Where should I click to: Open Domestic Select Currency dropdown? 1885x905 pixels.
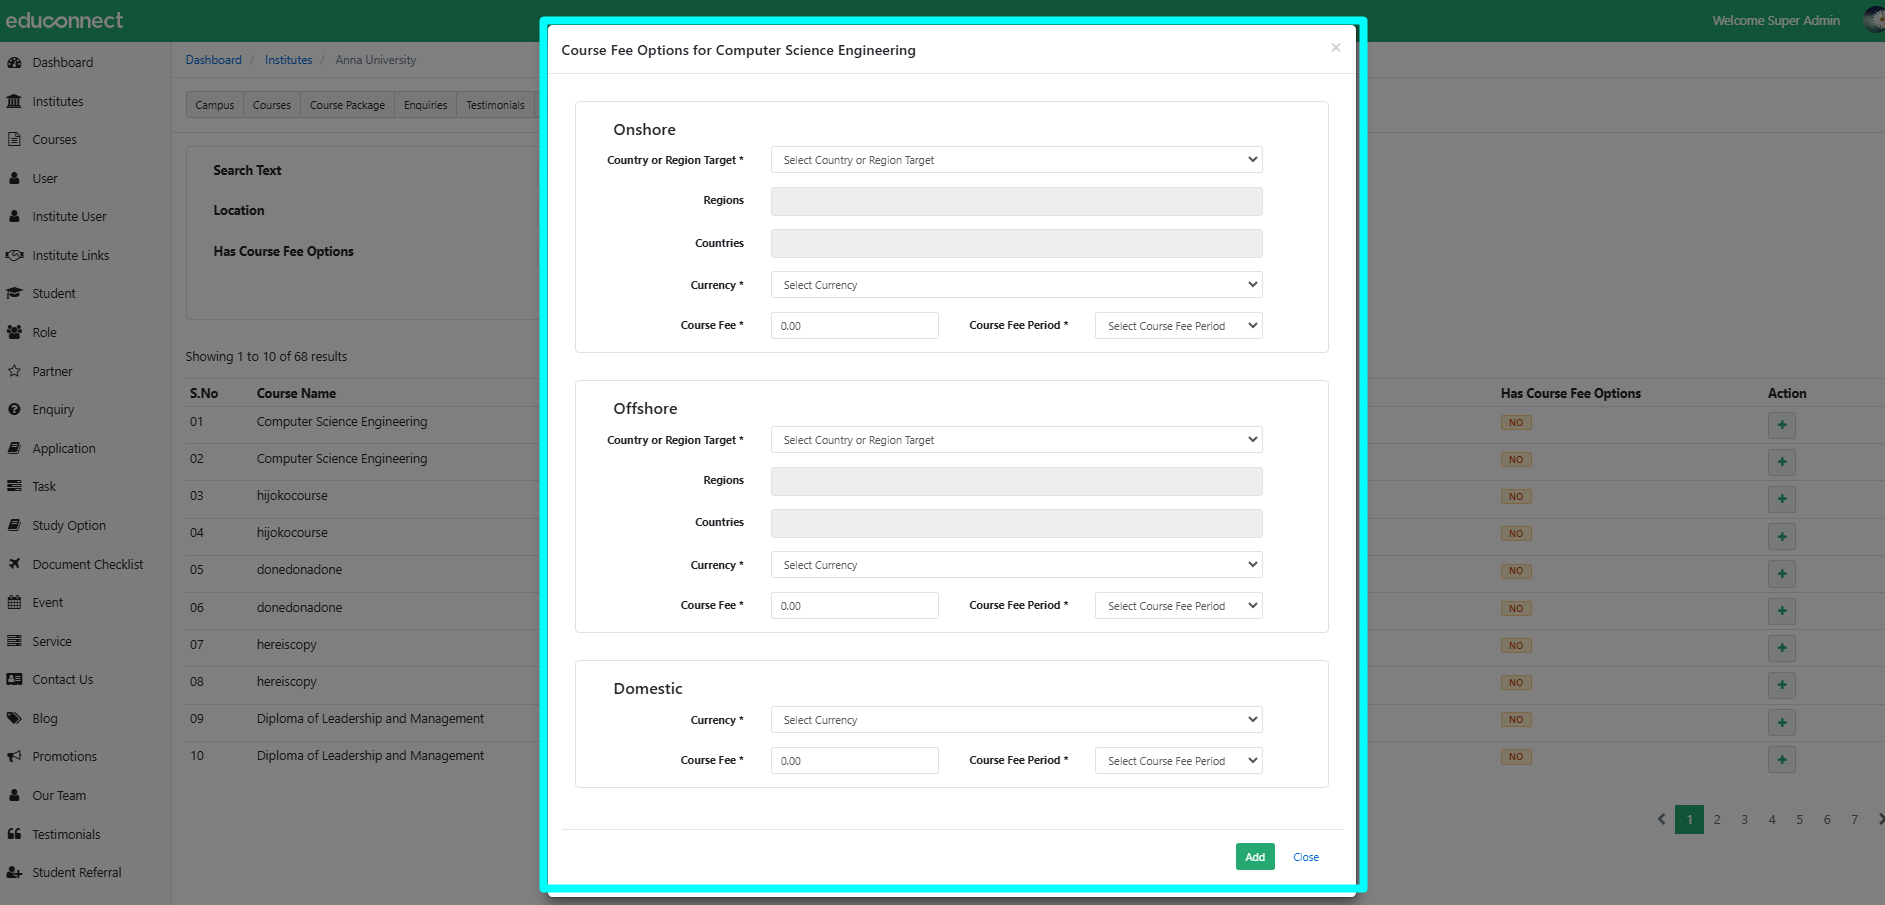click(x=1016, y=720)
